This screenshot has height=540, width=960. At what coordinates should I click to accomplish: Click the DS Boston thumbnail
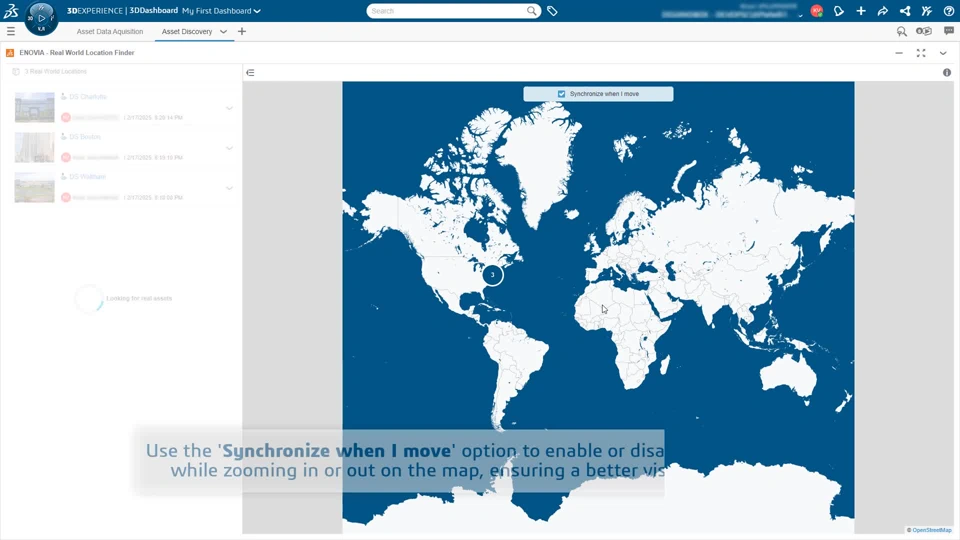(34, 148)
